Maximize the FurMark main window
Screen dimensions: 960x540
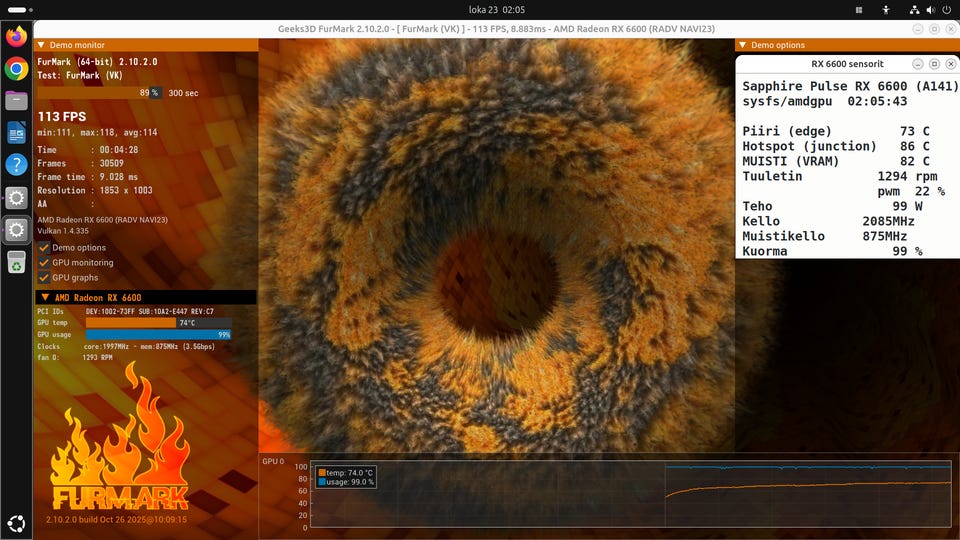(934, 29)
